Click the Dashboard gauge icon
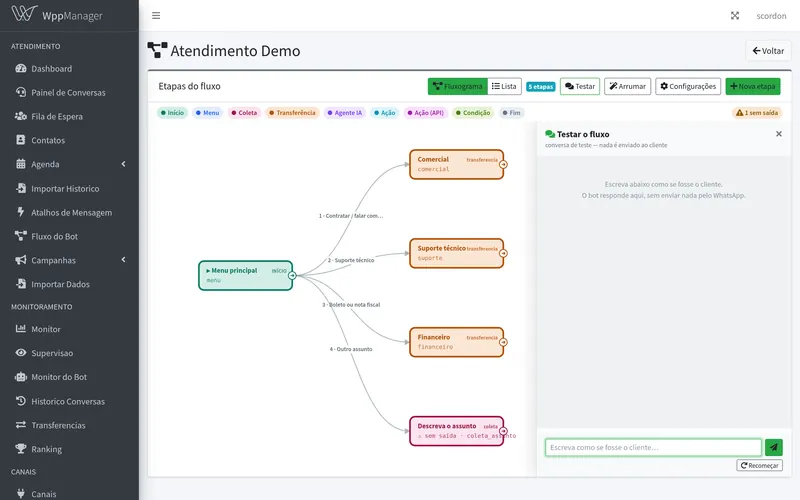800x500 pixels. click(x=20, y=68)
